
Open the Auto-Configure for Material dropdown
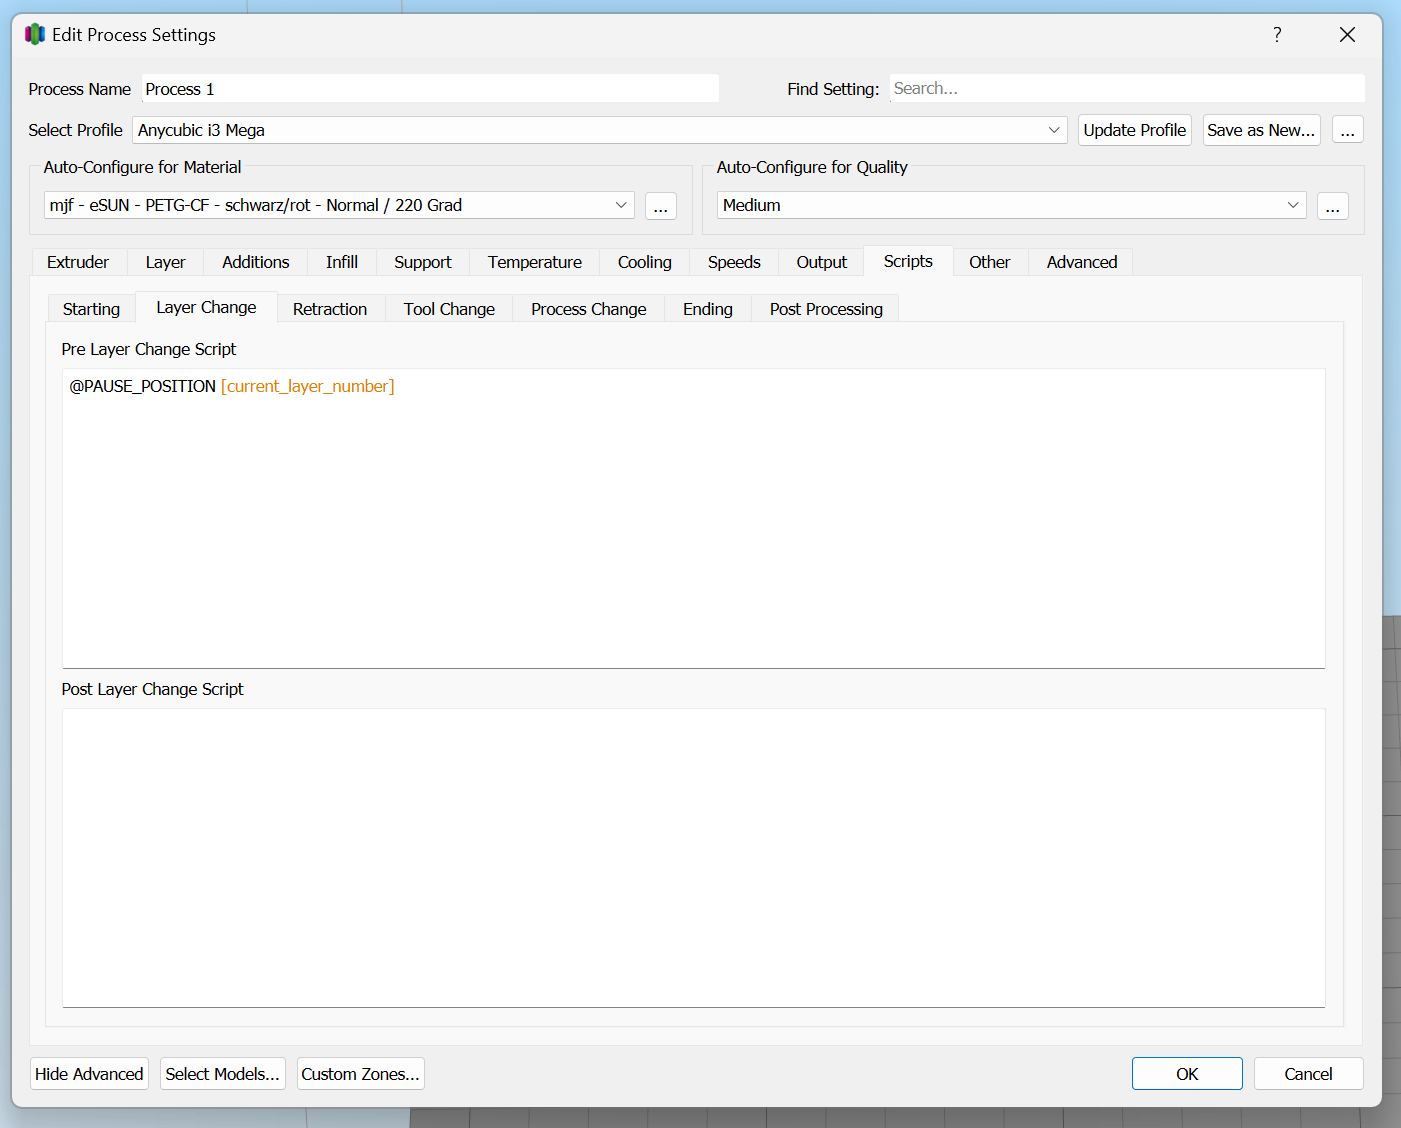tap(339, 205)
